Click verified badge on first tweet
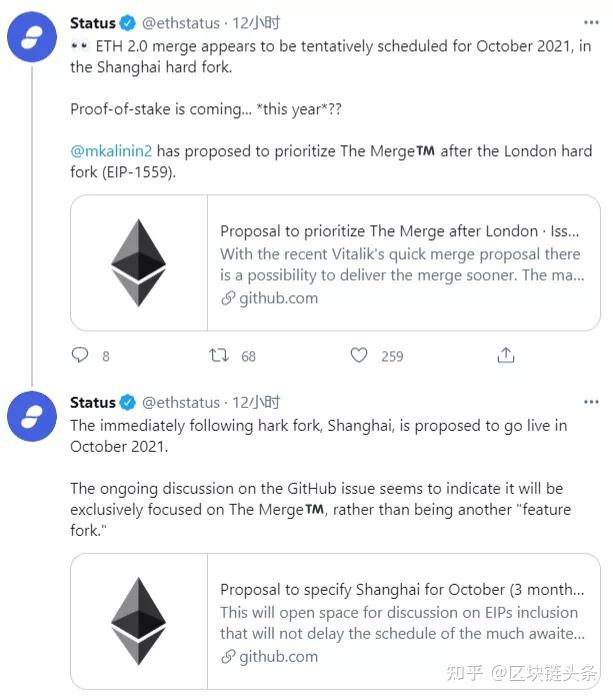This screenshot has height=699, width=613. click(x=128, y=23)
